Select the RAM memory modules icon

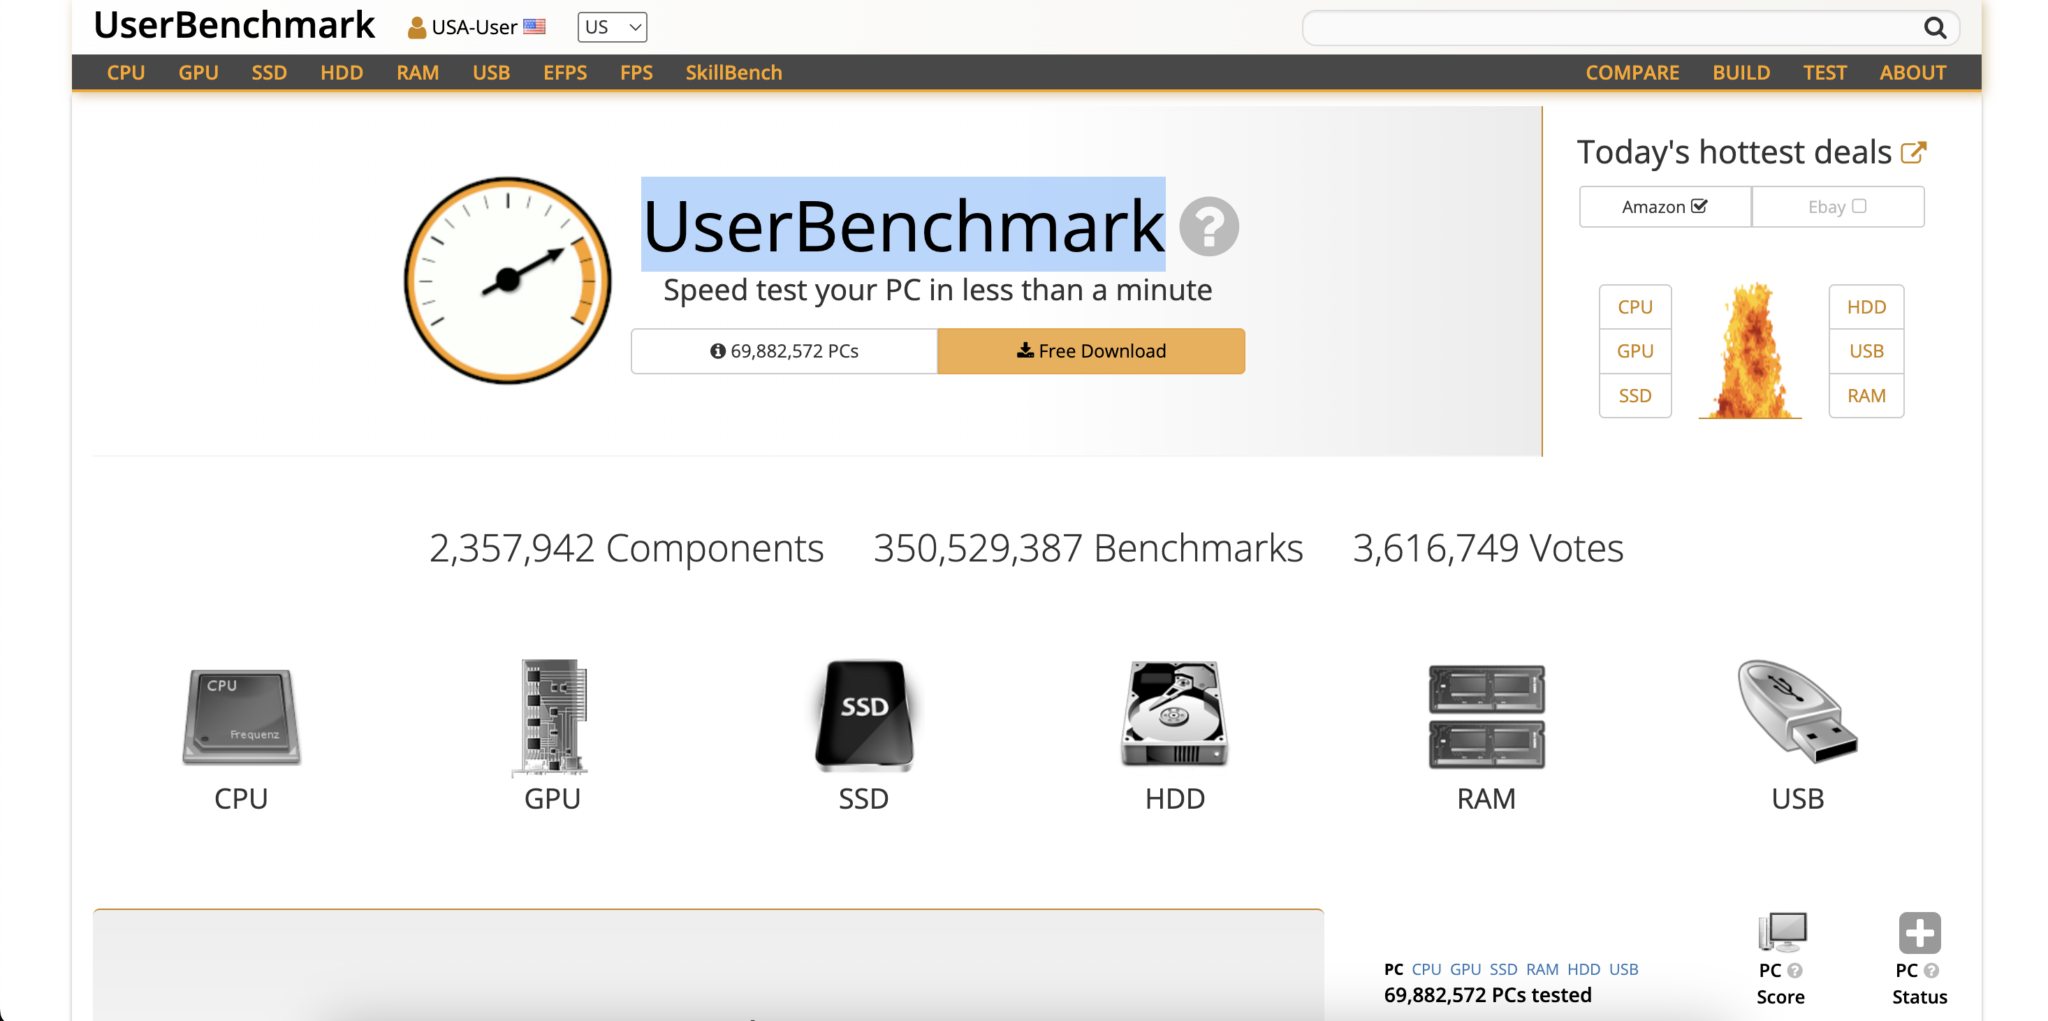(x=1485, y=714)
